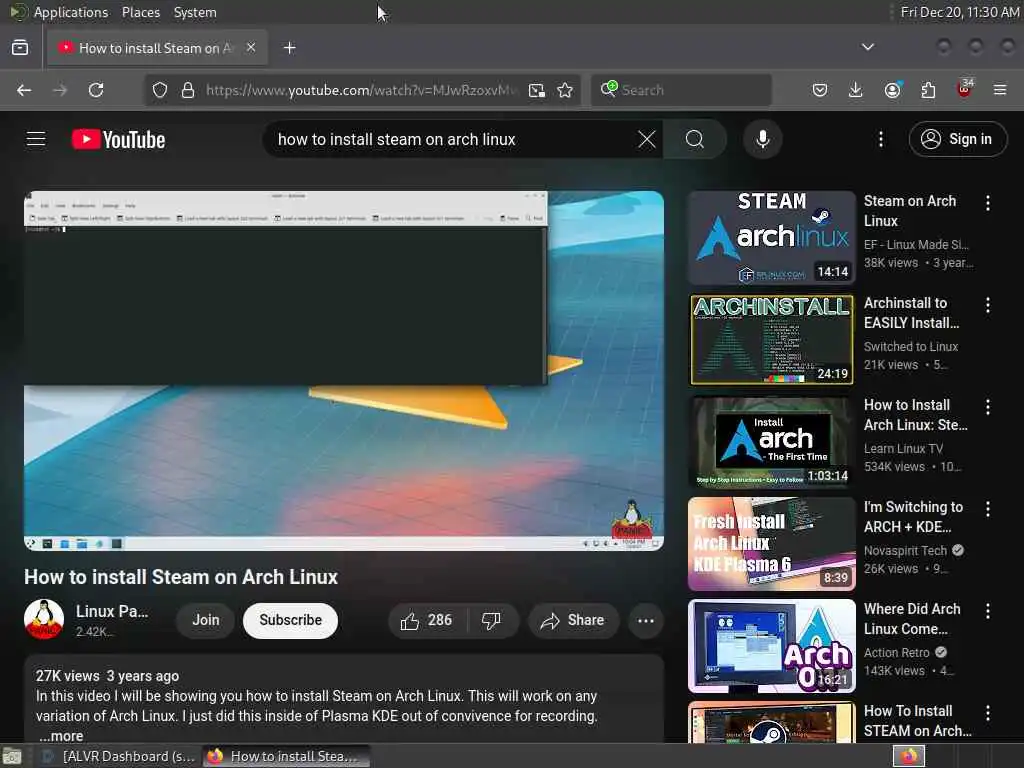
Task: Open the Linux Pa... channel name link
Action: [x=112, y=611]
